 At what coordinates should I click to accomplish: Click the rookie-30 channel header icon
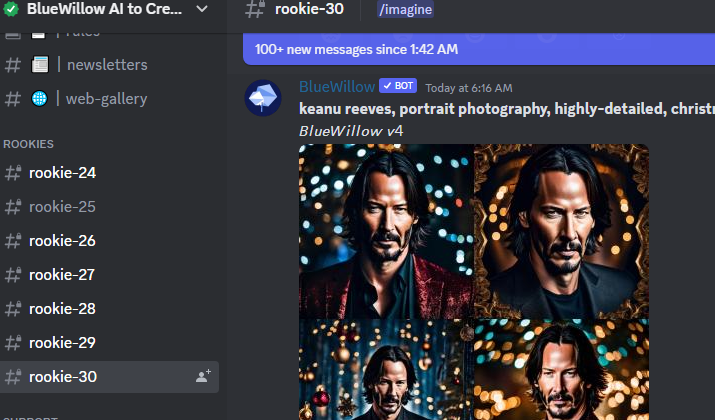[x=255, y=9]
